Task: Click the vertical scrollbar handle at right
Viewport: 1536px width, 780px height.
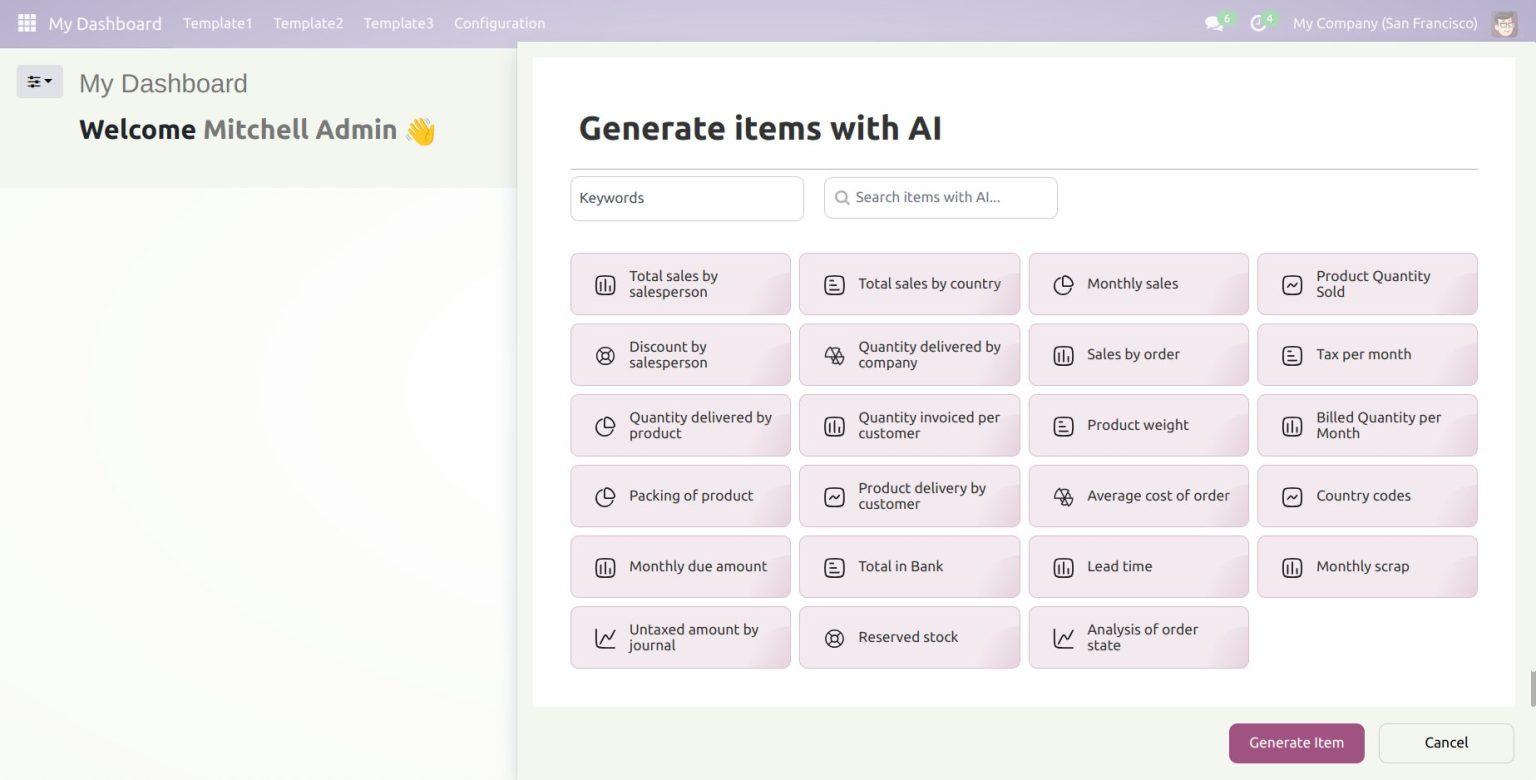Action: pos(1531,688)
